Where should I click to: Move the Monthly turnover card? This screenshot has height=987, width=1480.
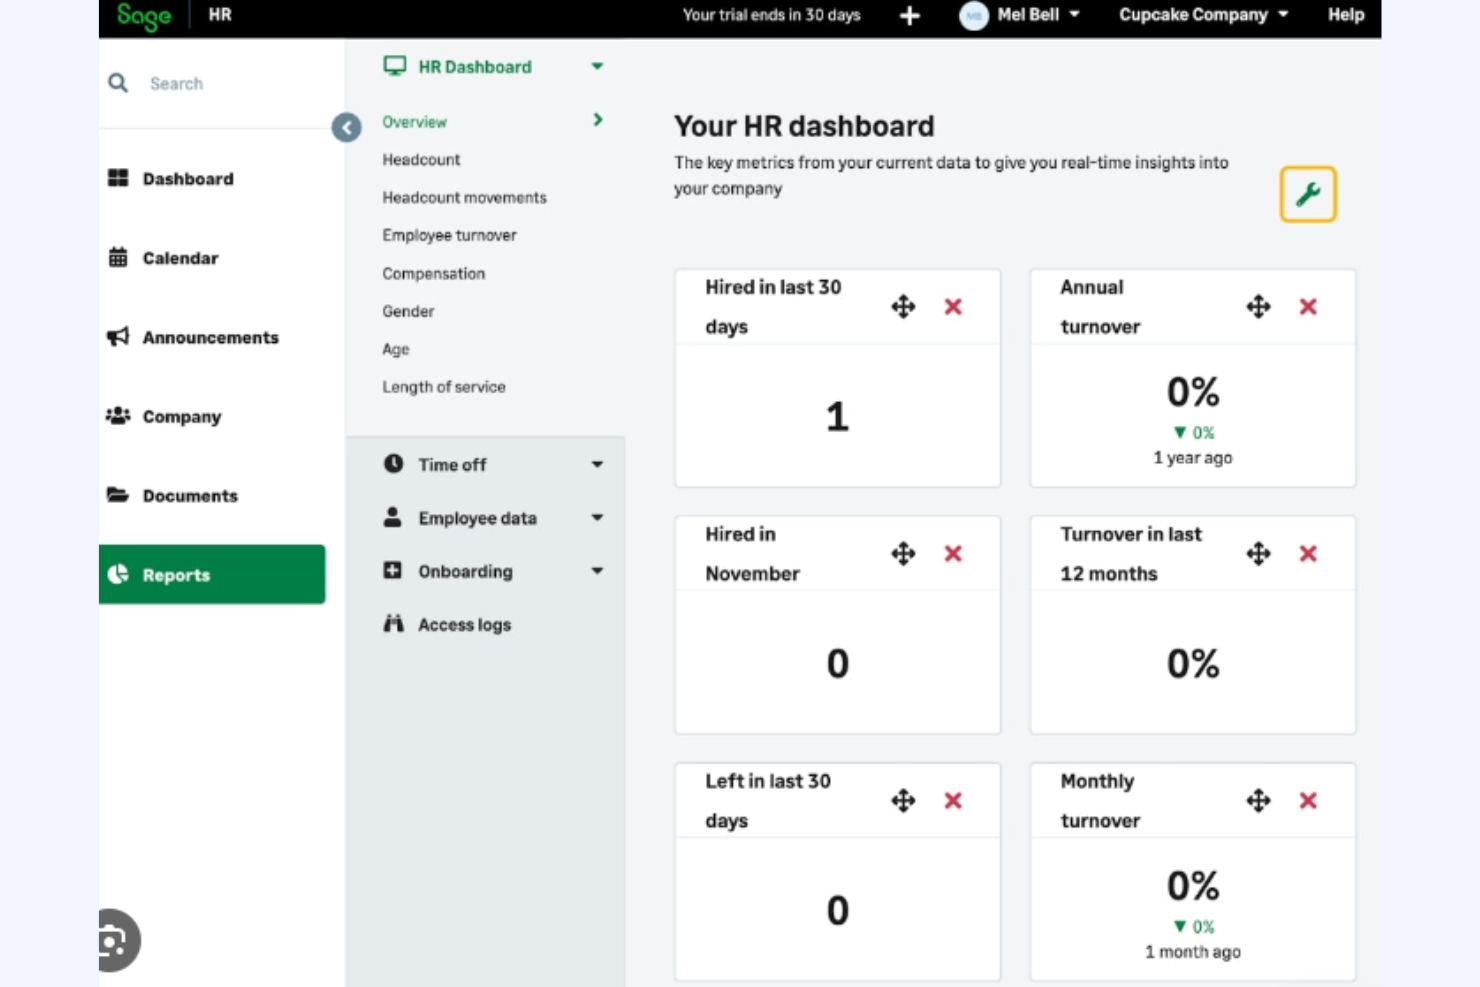point(1258,800)
